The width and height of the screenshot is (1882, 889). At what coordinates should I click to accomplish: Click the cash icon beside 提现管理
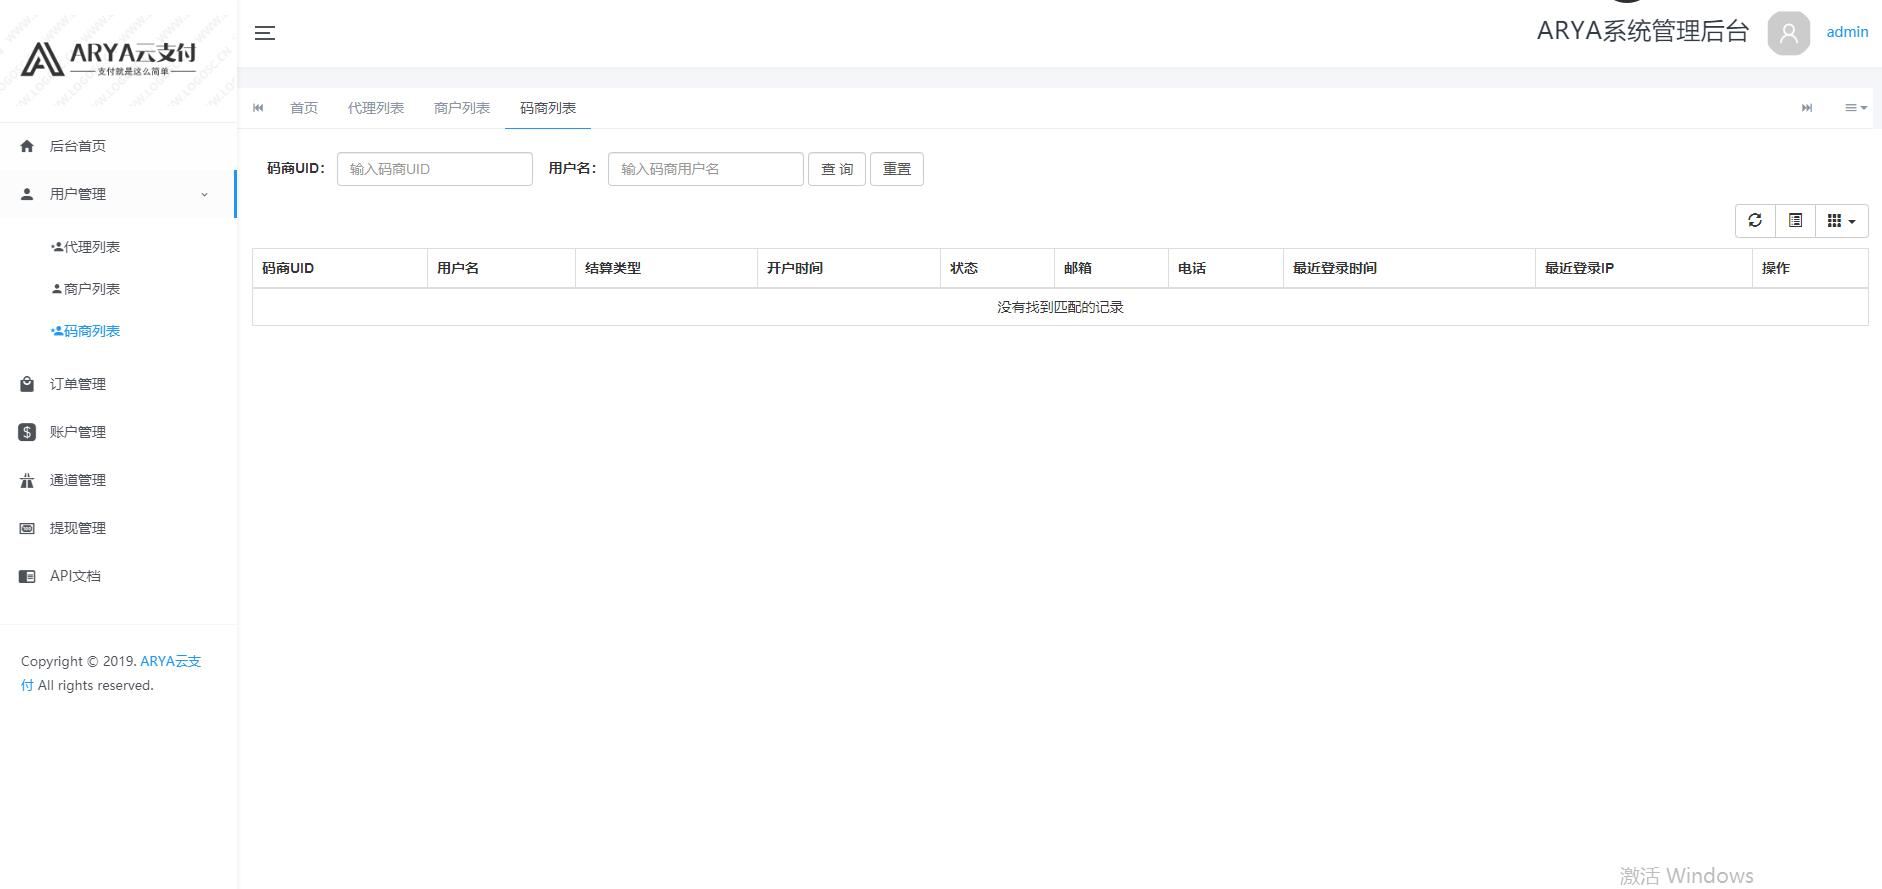27,528
